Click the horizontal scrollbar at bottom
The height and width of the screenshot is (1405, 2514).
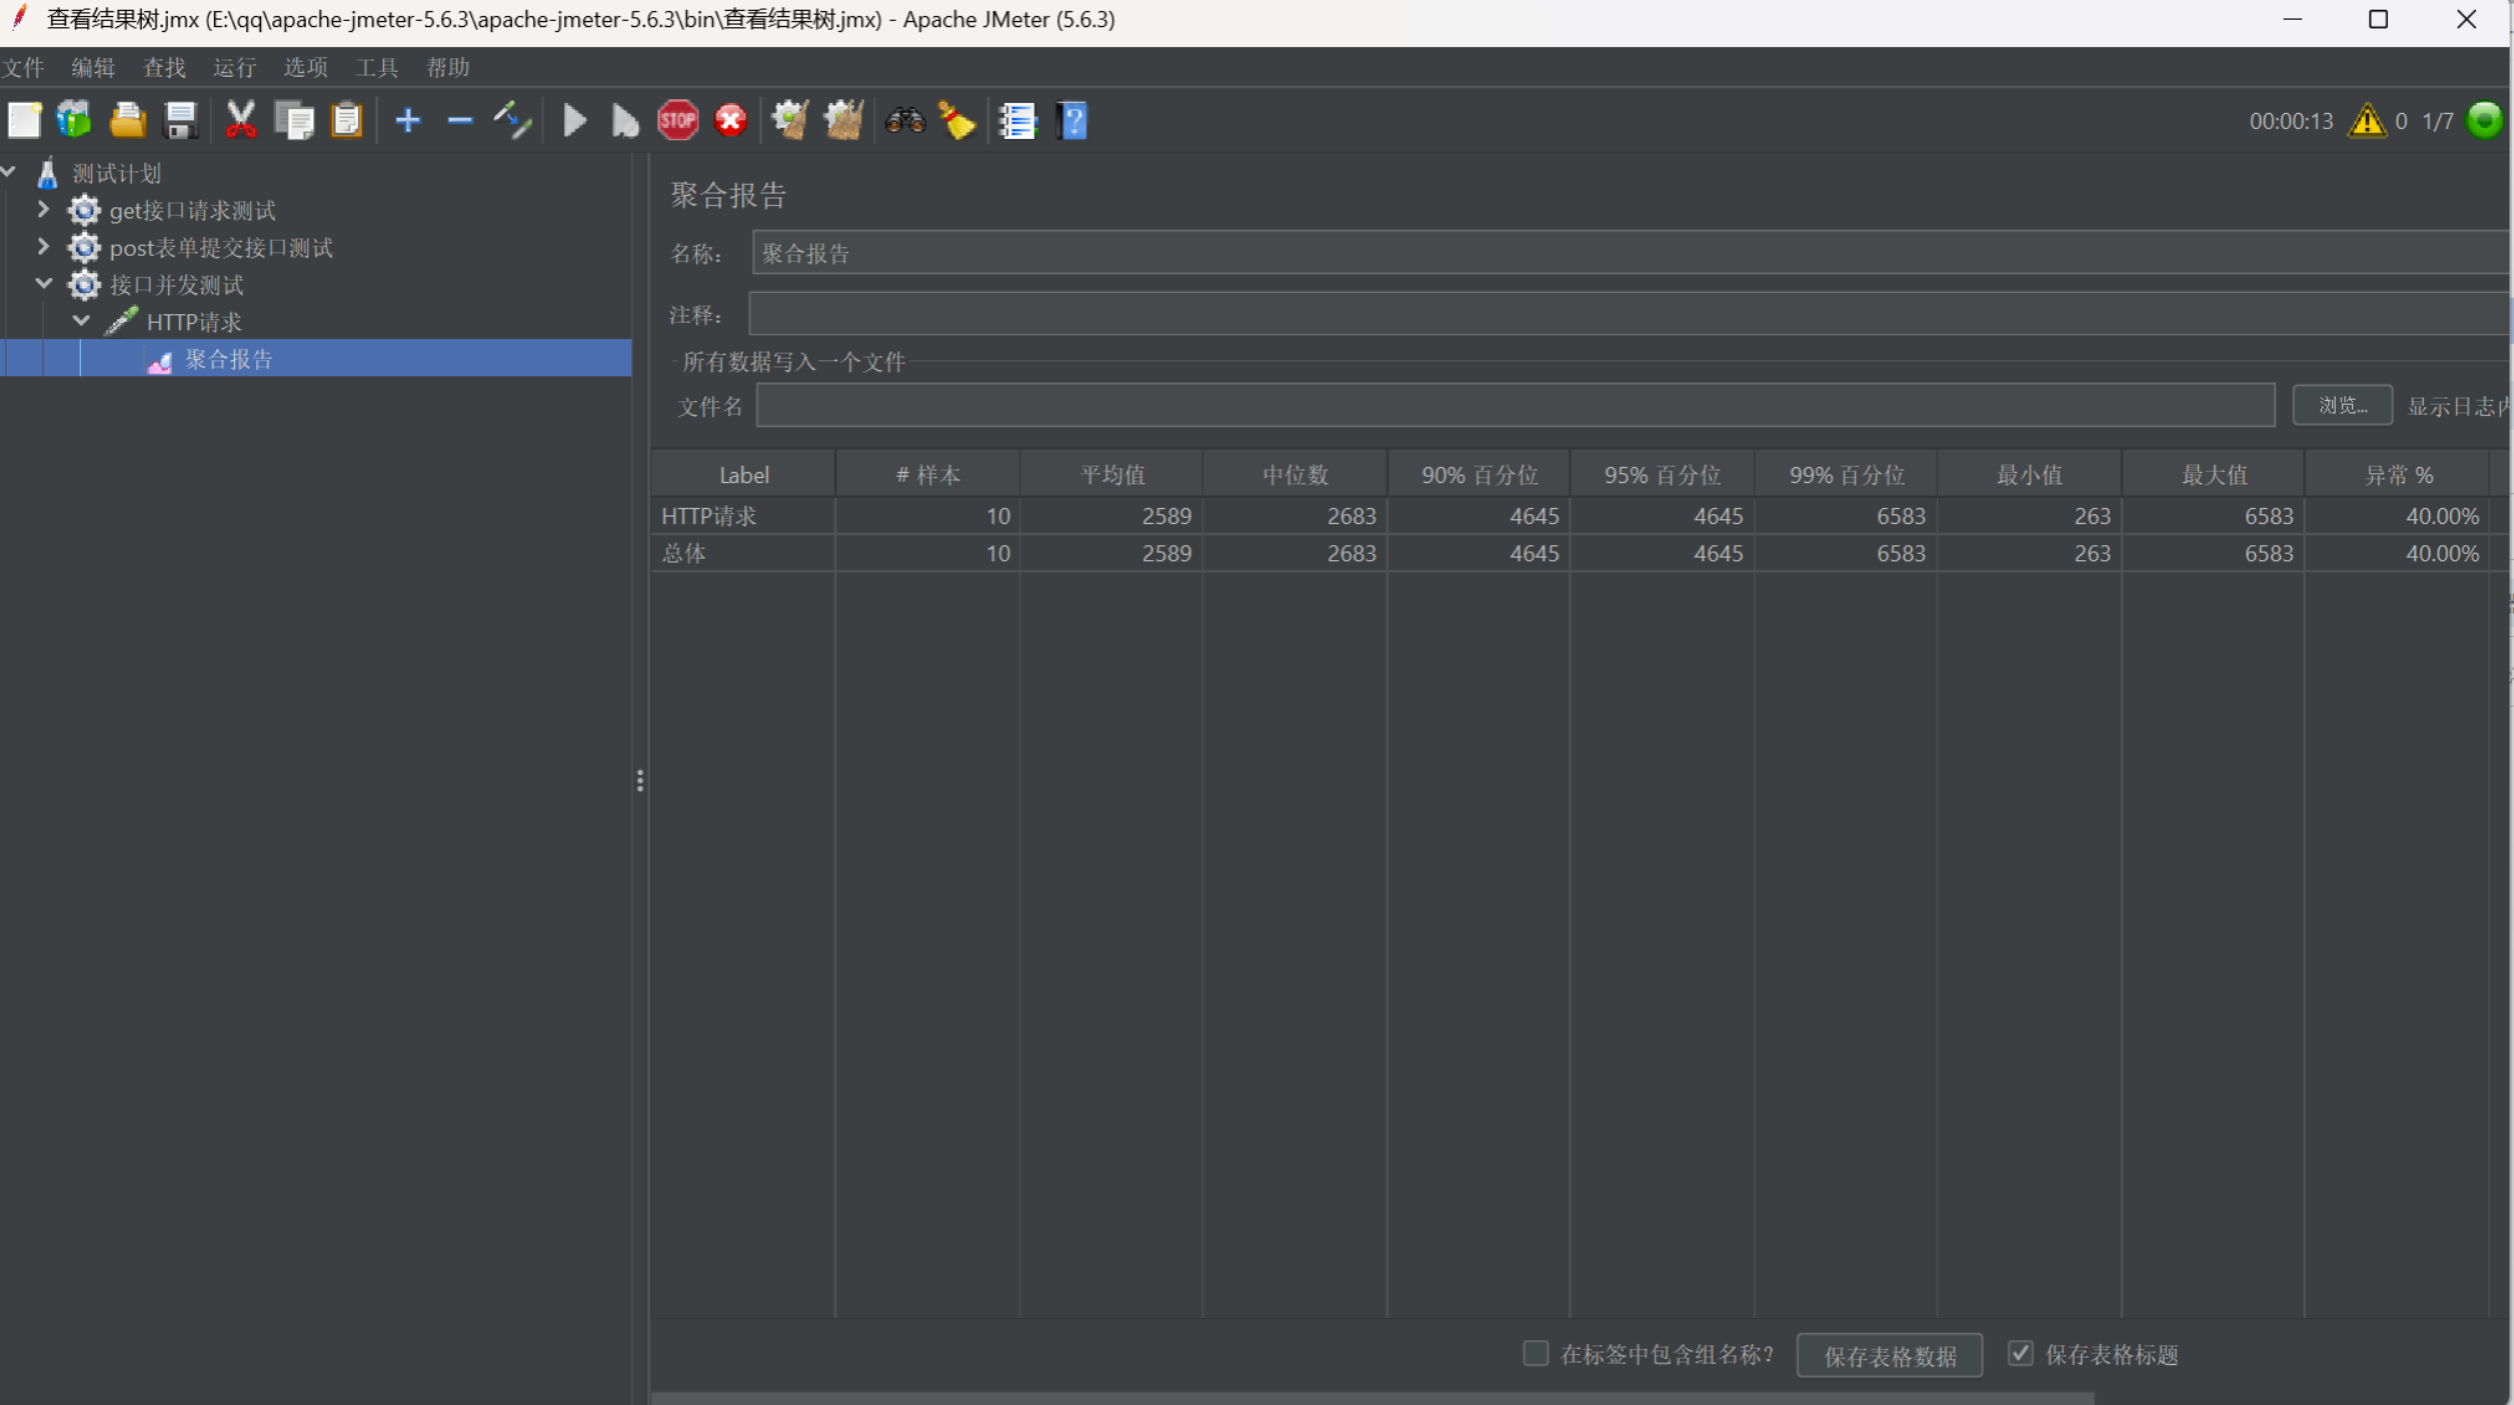pos(1370,1397)
